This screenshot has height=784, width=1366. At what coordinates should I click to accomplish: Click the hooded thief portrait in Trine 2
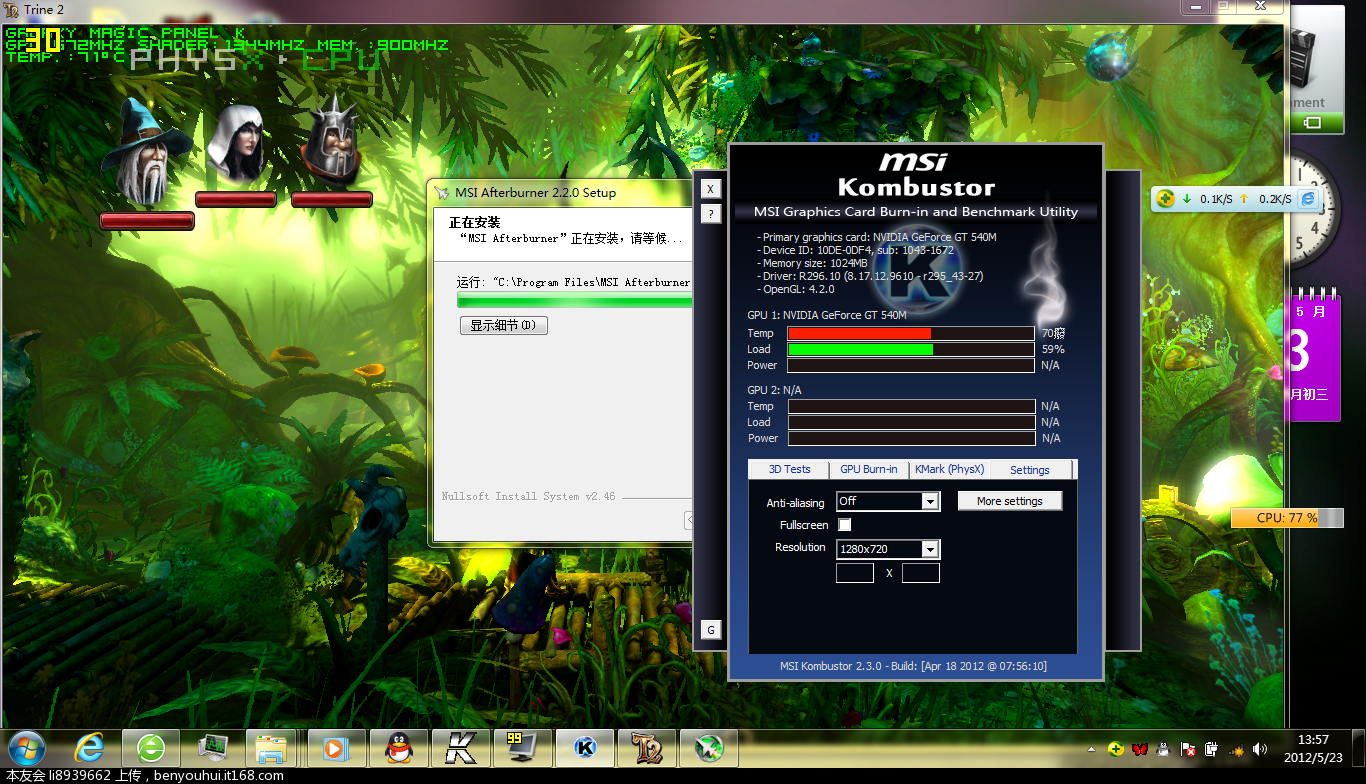(237, 142)
